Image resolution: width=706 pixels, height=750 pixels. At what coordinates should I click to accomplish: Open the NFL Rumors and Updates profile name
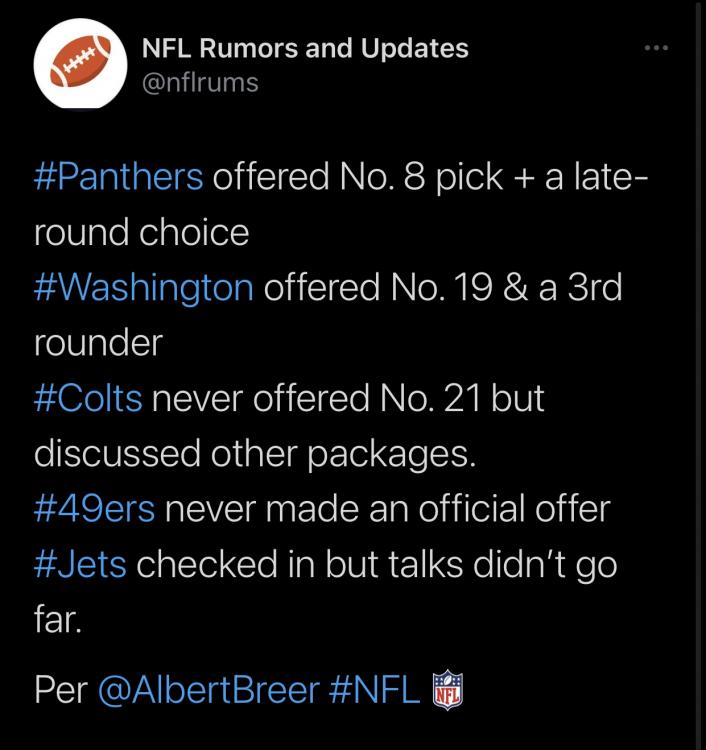click(305, 47)
